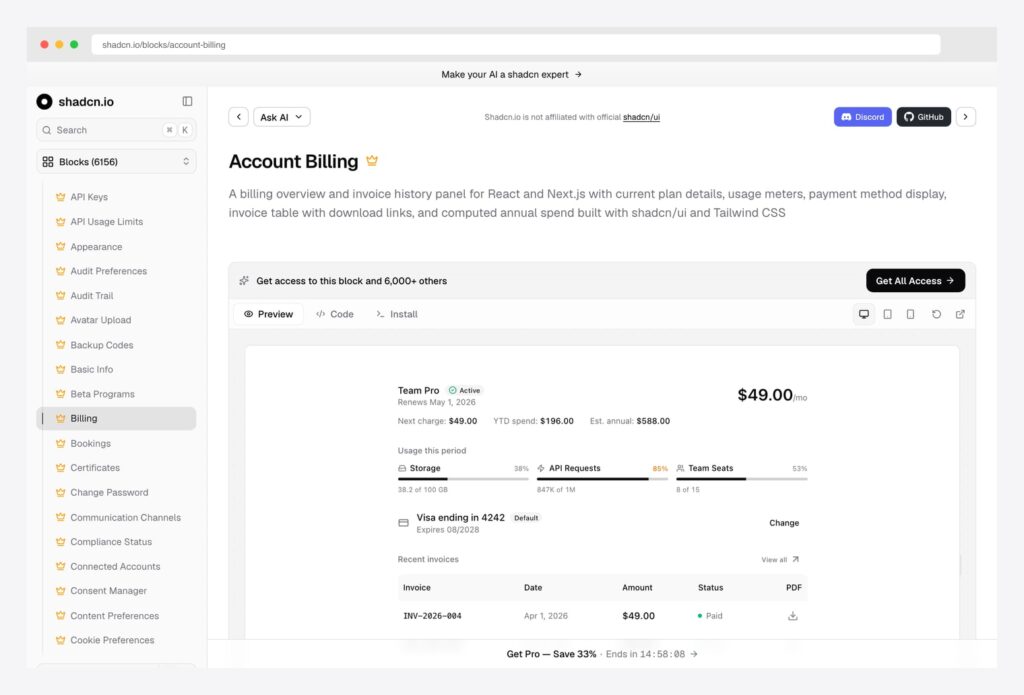This screenshot has height=695, width=1024.
Task: Open API Usage Limits in sidebar
Action: [106, 221]
